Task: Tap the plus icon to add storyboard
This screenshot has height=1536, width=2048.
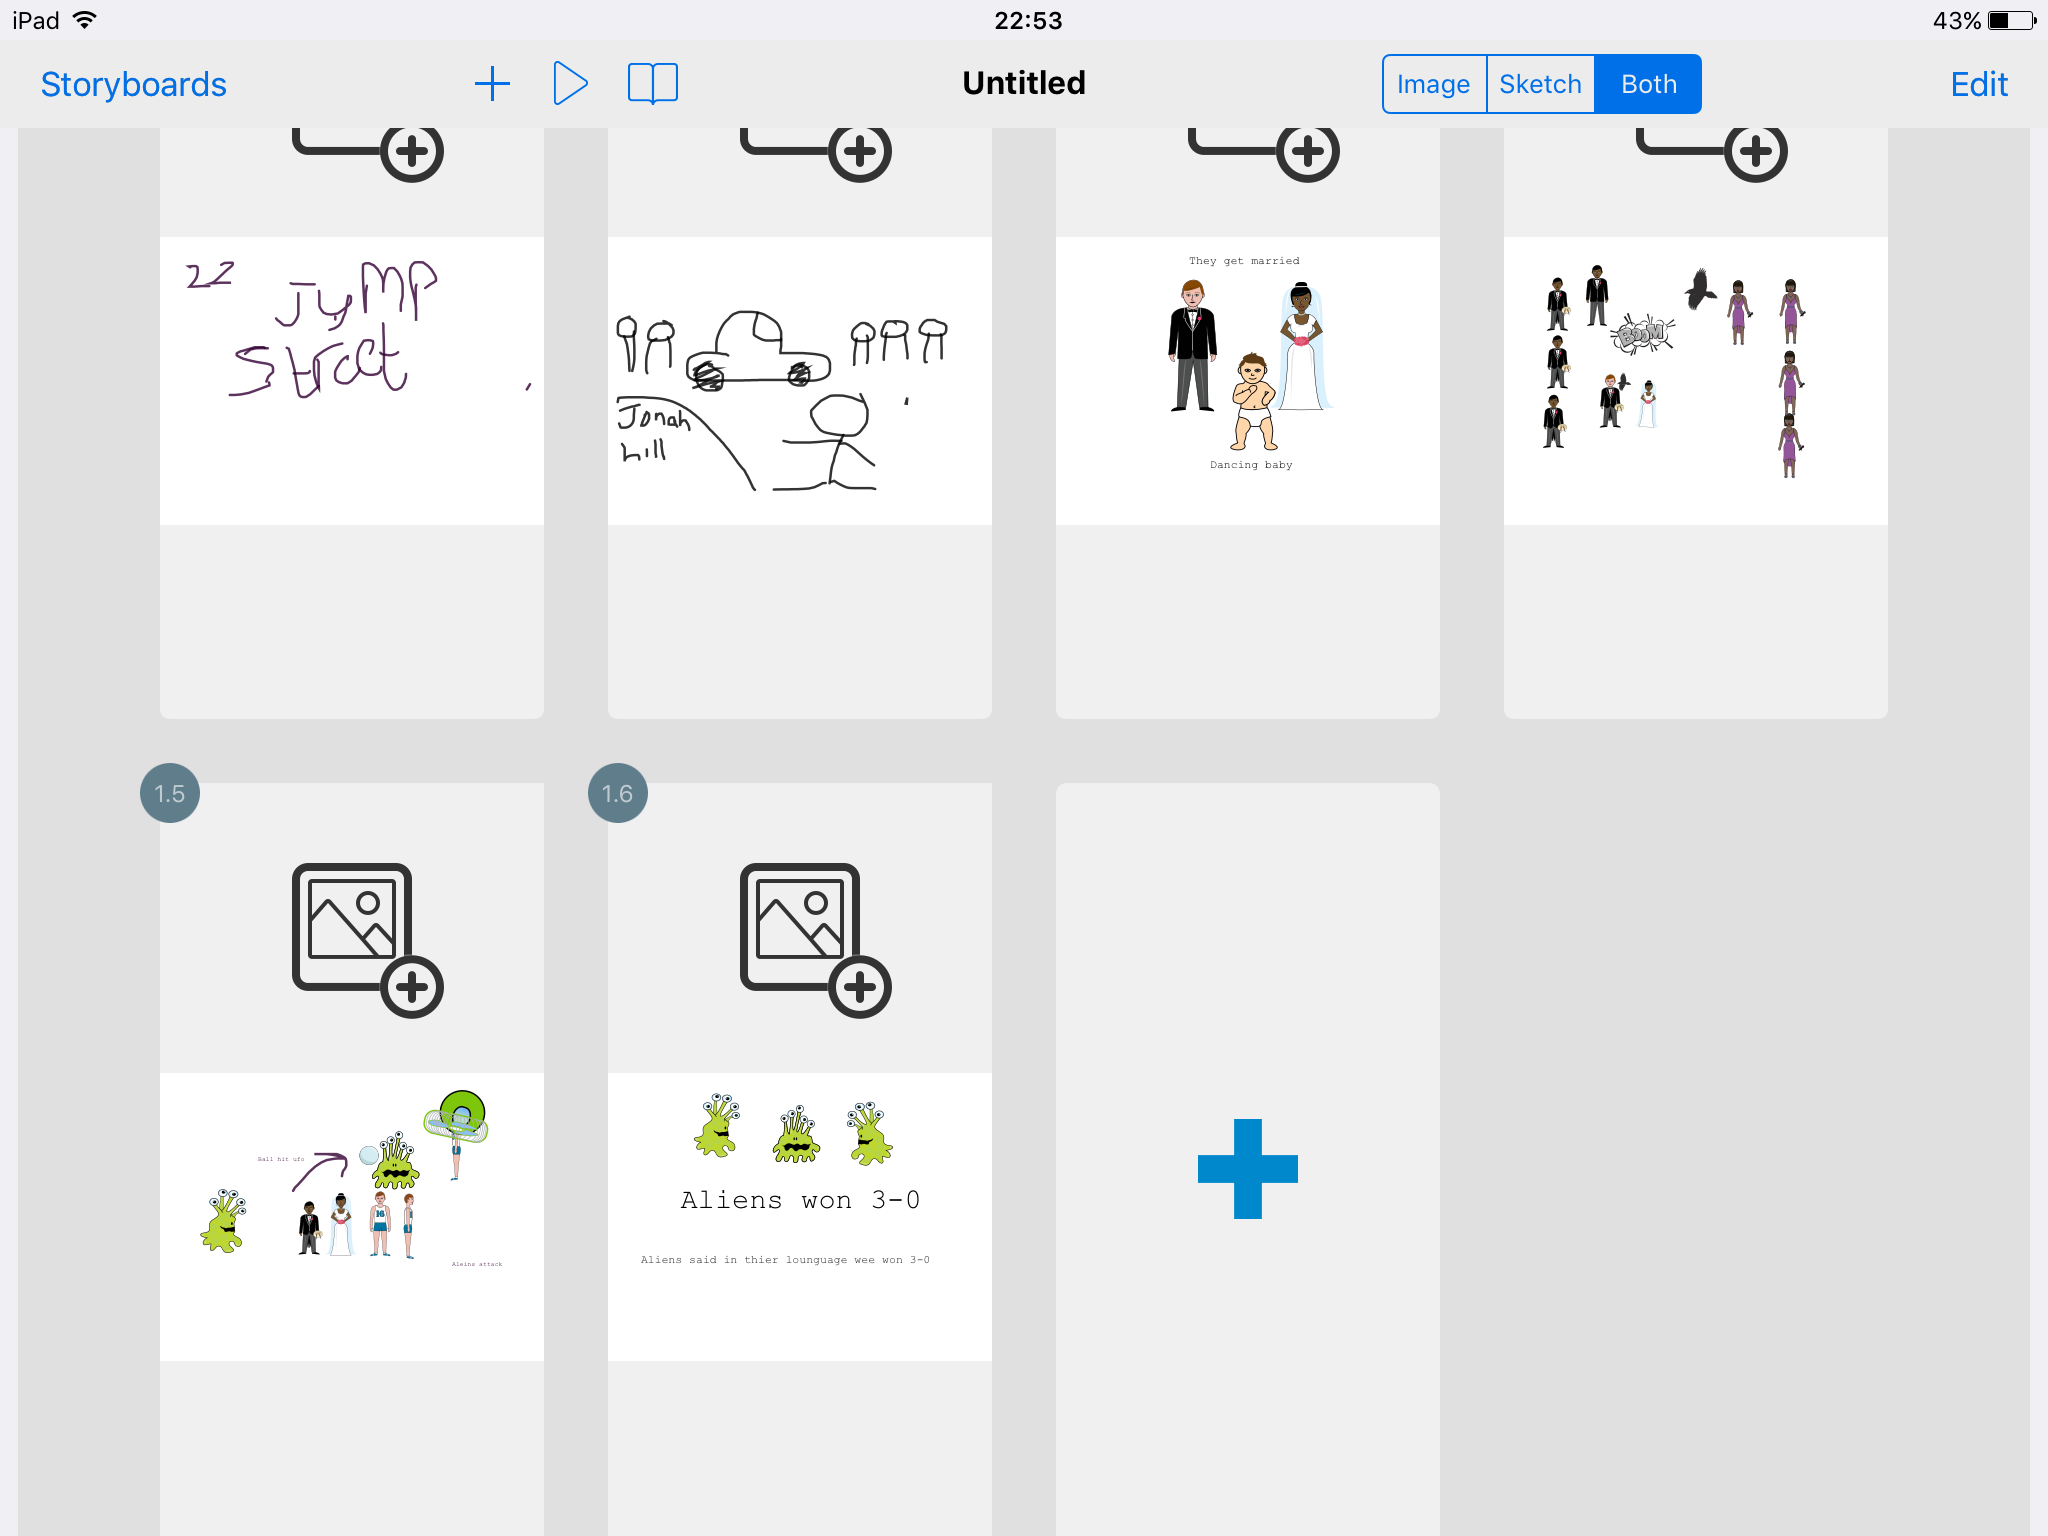Action: tap(492, 84)
